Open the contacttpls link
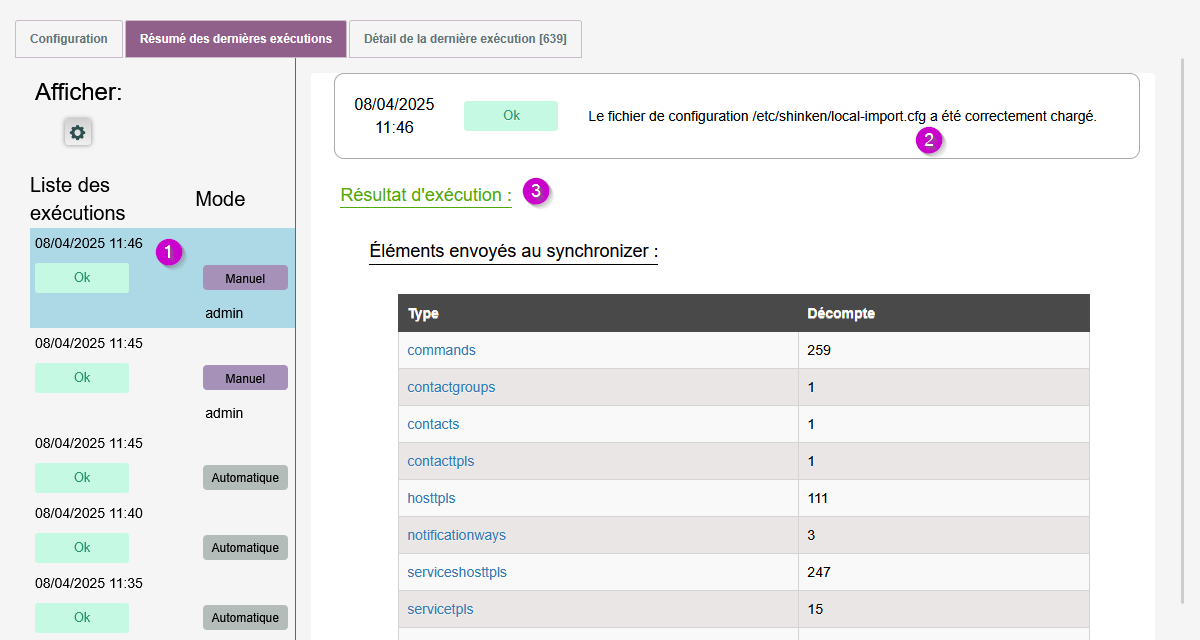This screenshot has width=1200, height=640. point(440,461)
